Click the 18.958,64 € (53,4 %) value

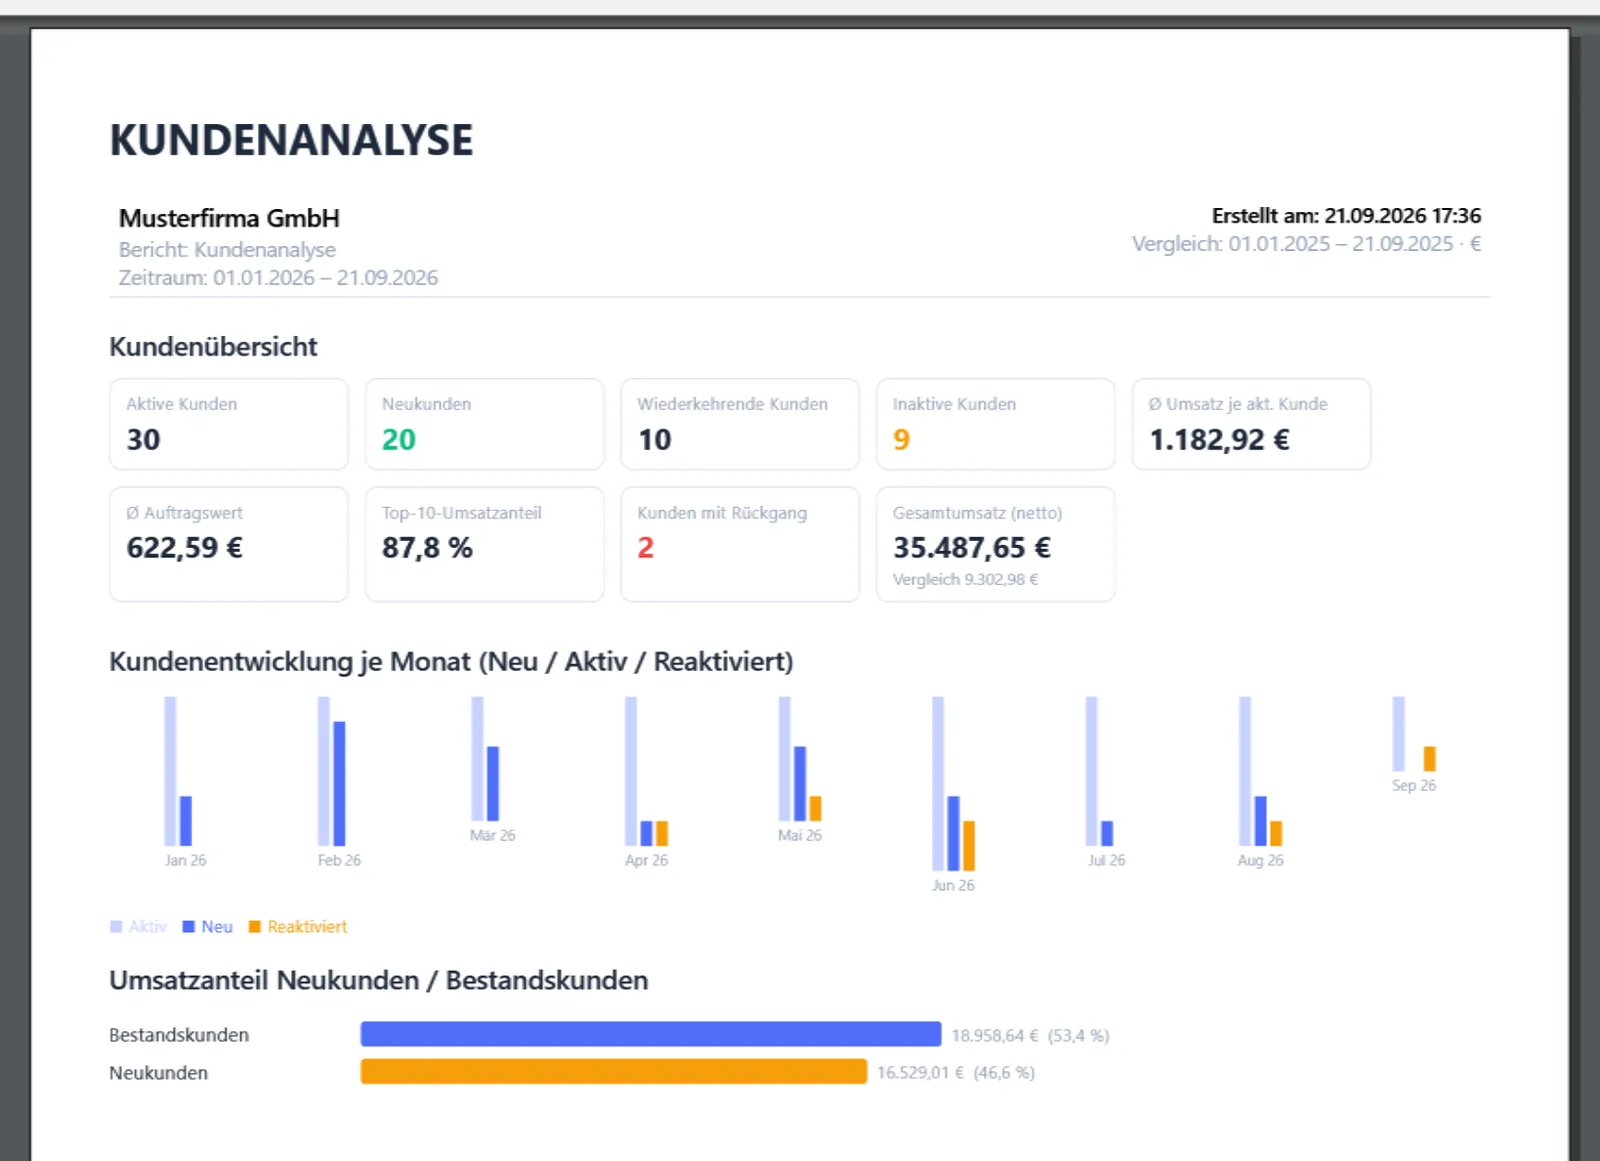tap(1030, 1036)
